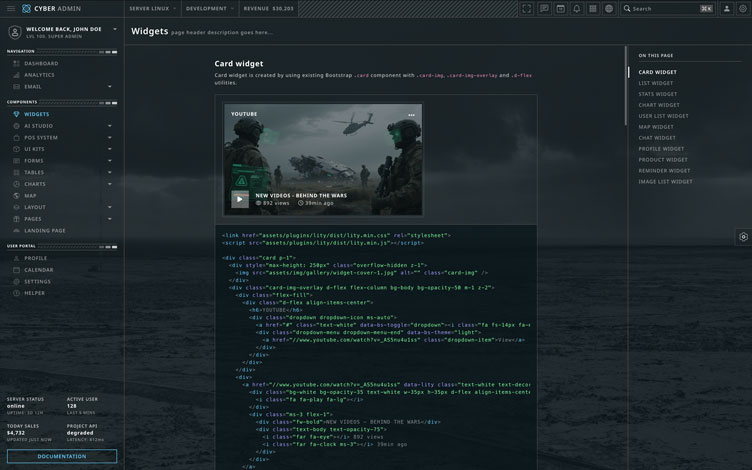Open the chat messages icon in header
This screenshot has width=752, height=470.
[544, 8]
